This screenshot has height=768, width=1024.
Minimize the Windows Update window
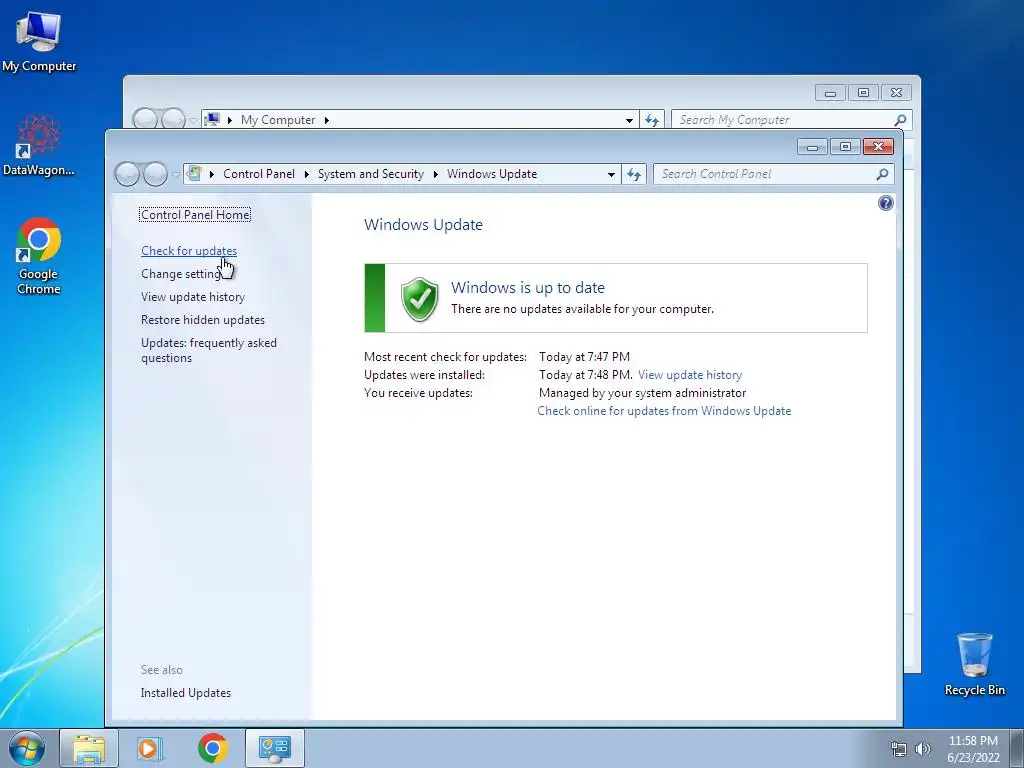(x=812, y=147)
